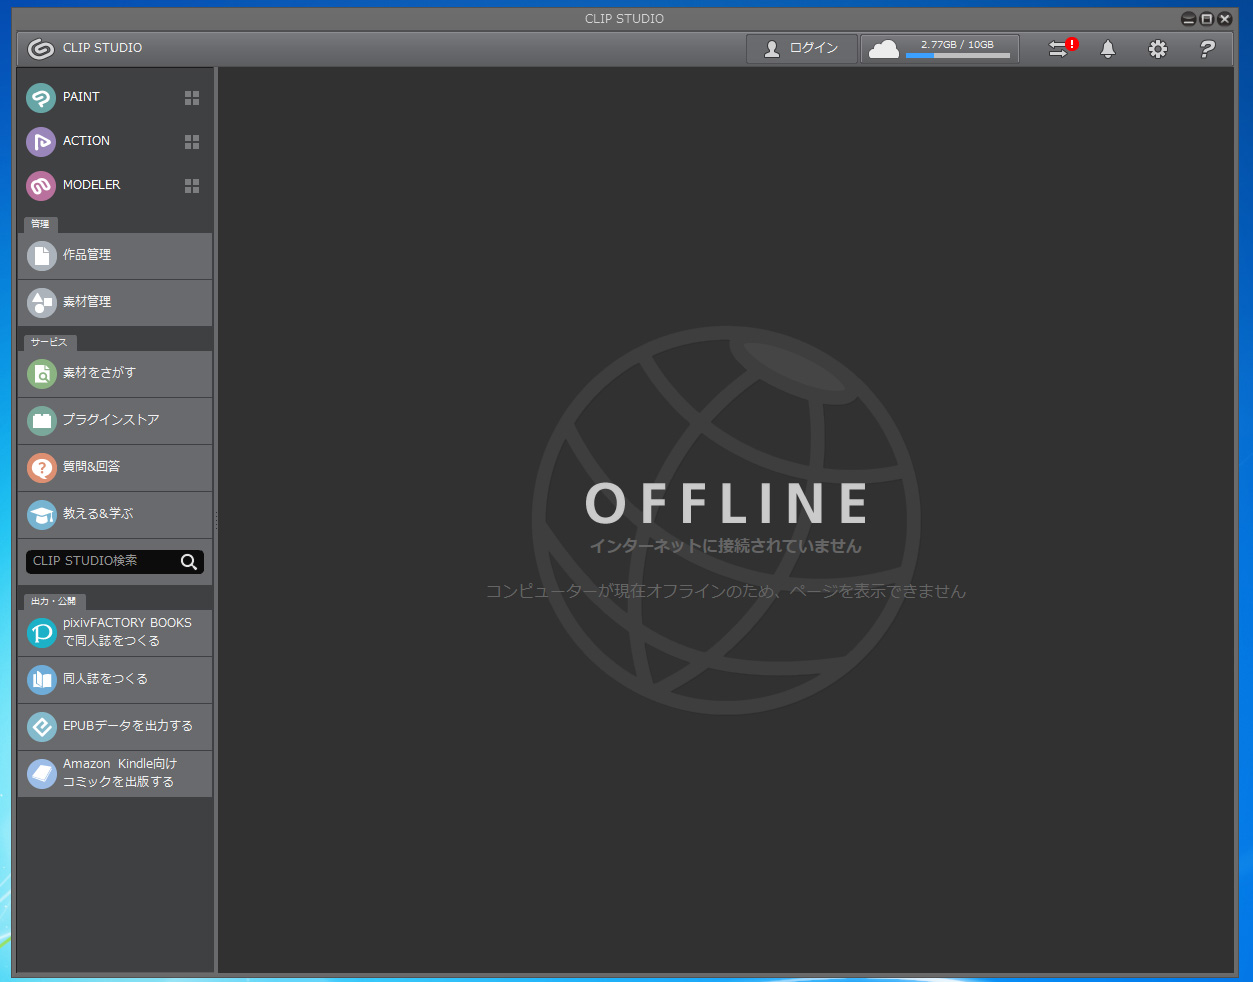The image size is (1253, 982).
Task: Click the ログイン login button
Action: click(801, 49)
